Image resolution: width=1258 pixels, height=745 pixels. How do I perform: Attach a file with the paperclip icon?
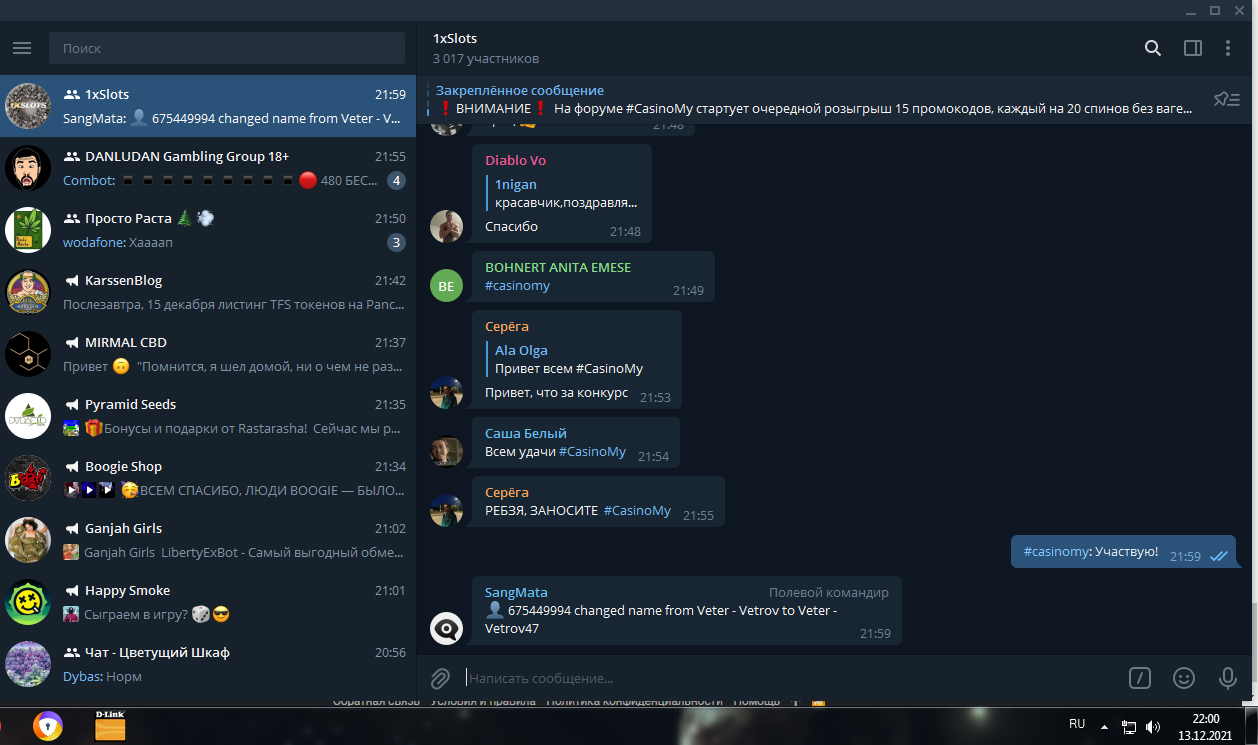(440, 678)
